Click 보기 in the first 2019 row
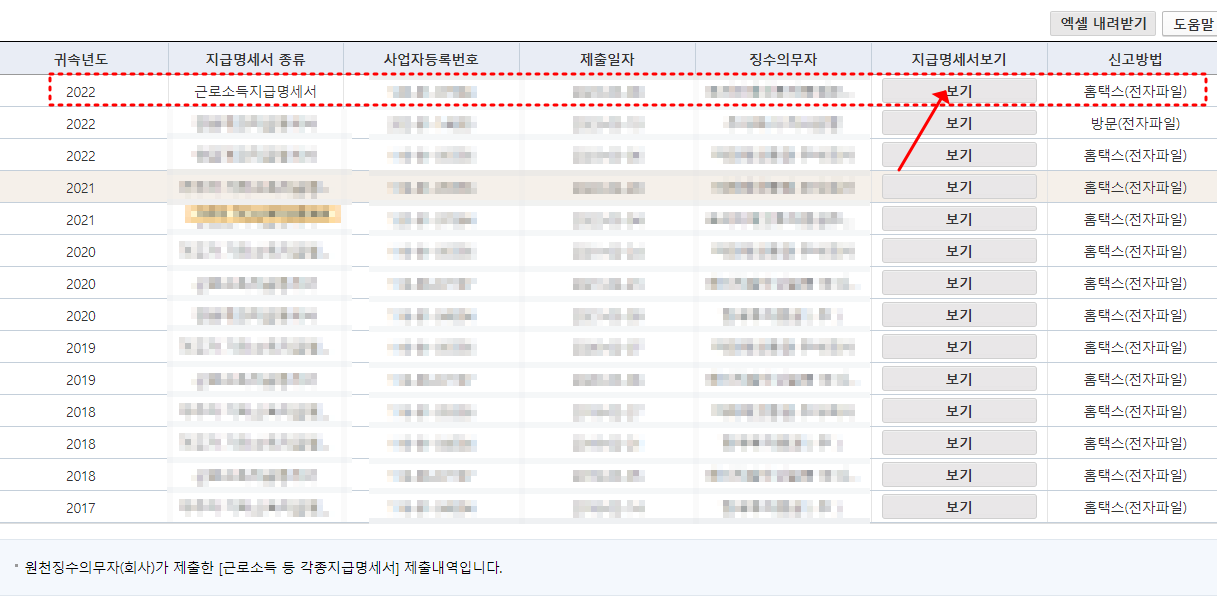The height and width of the screenshot is (597, 1217). coord(958,346)
